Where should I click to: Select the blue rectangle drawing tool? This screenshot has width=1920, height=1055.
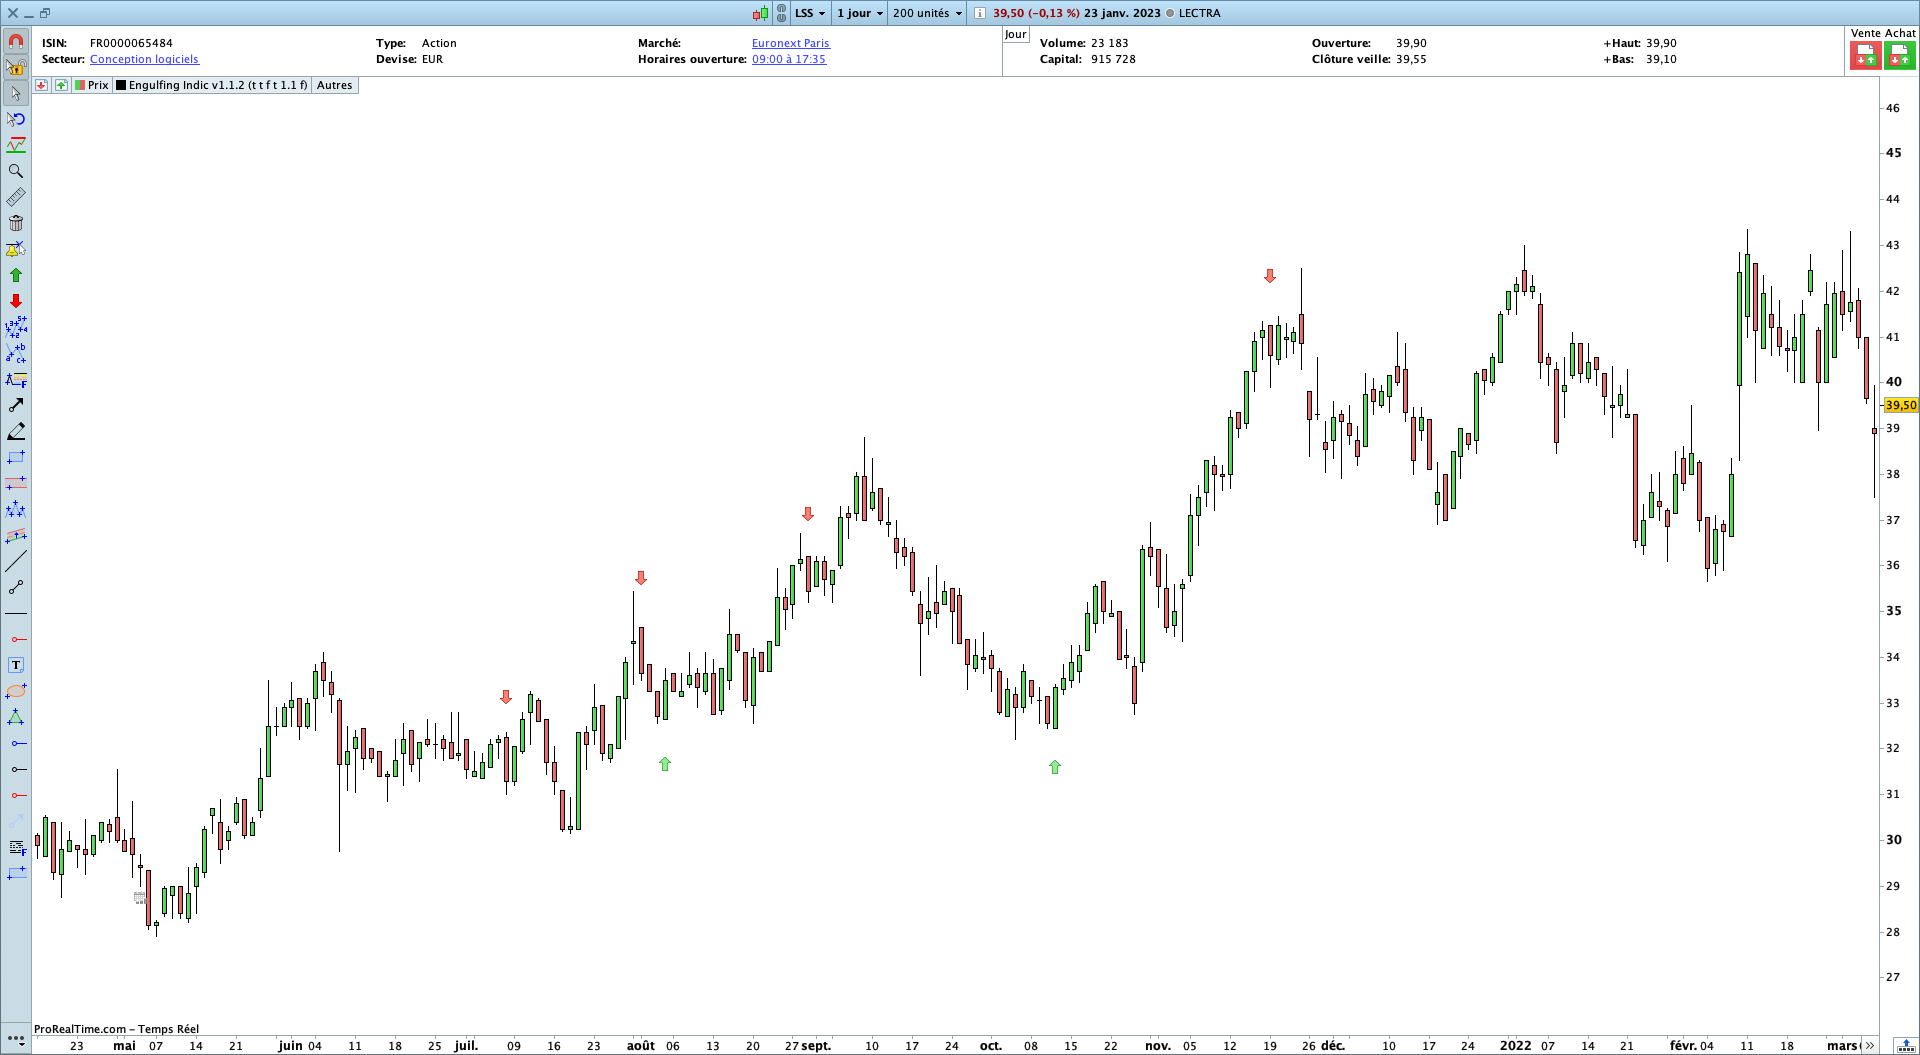(x=16, y=457)
